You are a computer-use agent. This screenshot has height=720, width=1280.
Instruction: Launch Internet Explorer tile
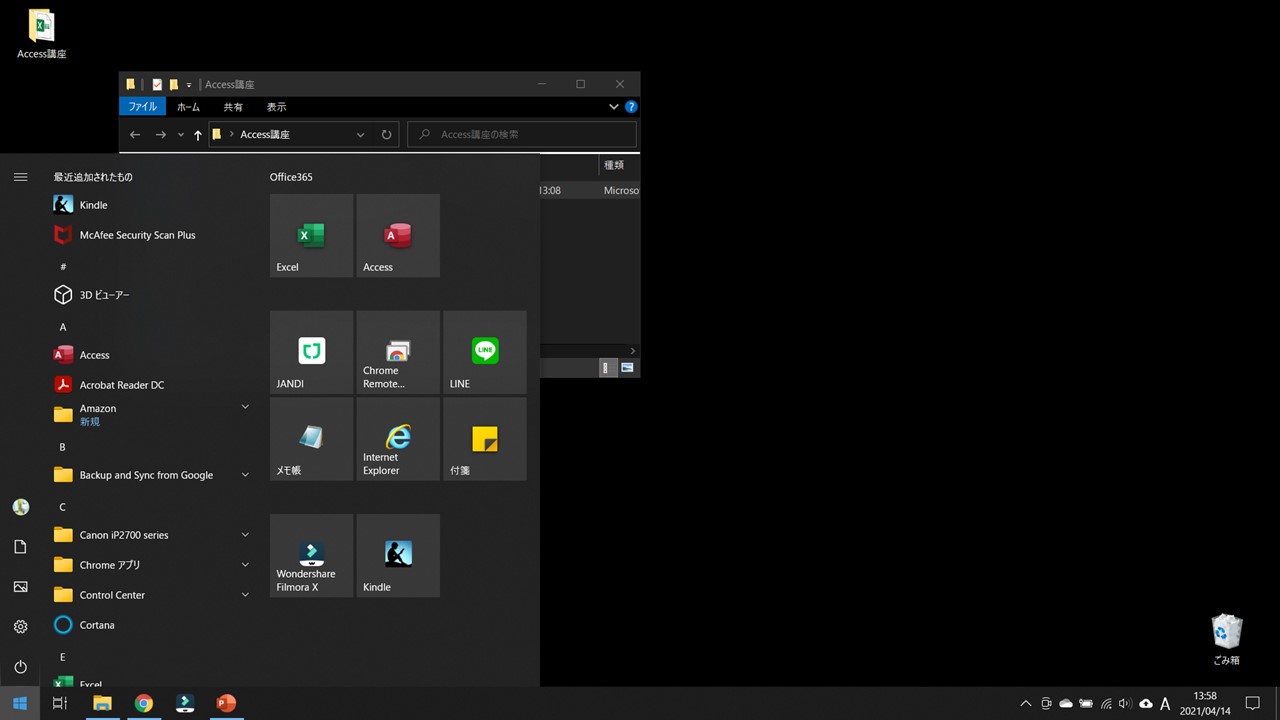(398, 439)
